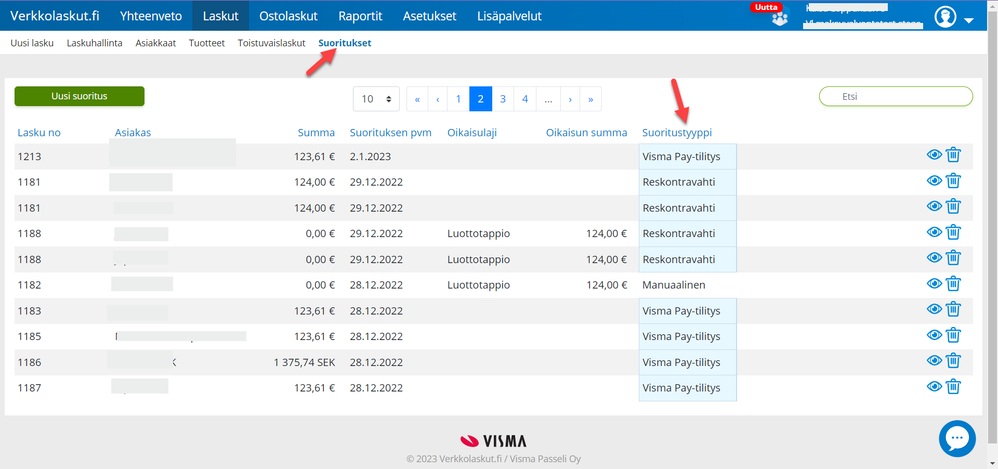Delete the payment for invoice 1185
Viewport: 998px width, 469px height.
pos(953,335)
